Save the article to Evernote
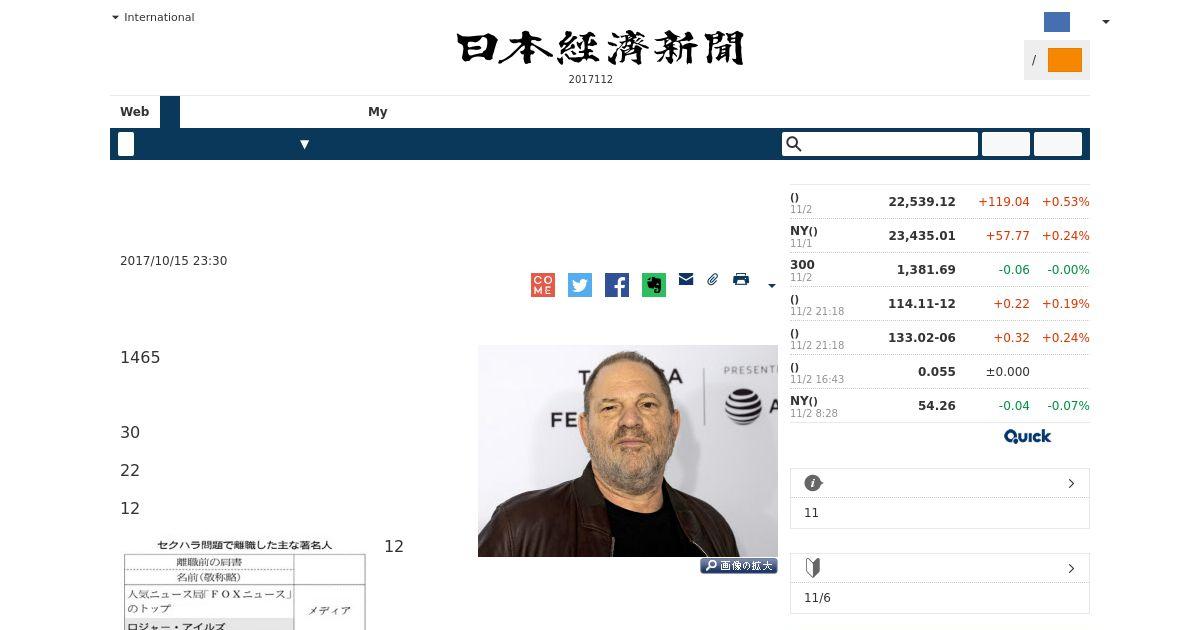The image size is (1200, 630). 654,285
